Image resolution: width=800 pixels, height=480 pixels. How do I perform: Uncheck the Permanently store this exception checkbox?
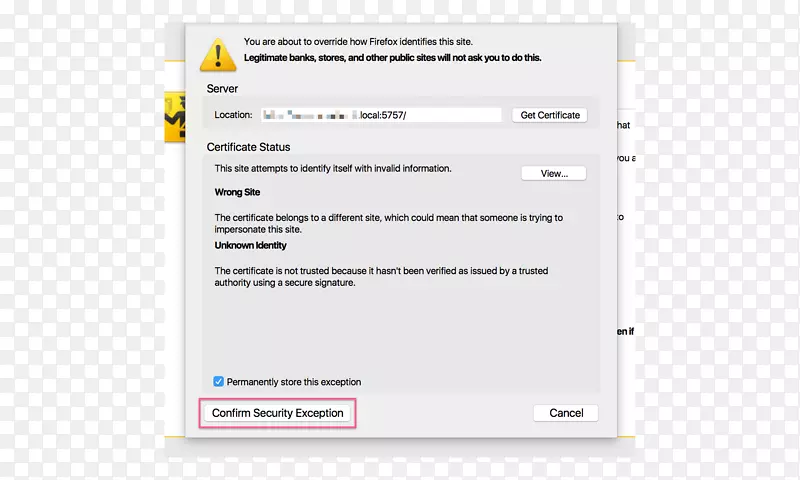coord(218,382)
